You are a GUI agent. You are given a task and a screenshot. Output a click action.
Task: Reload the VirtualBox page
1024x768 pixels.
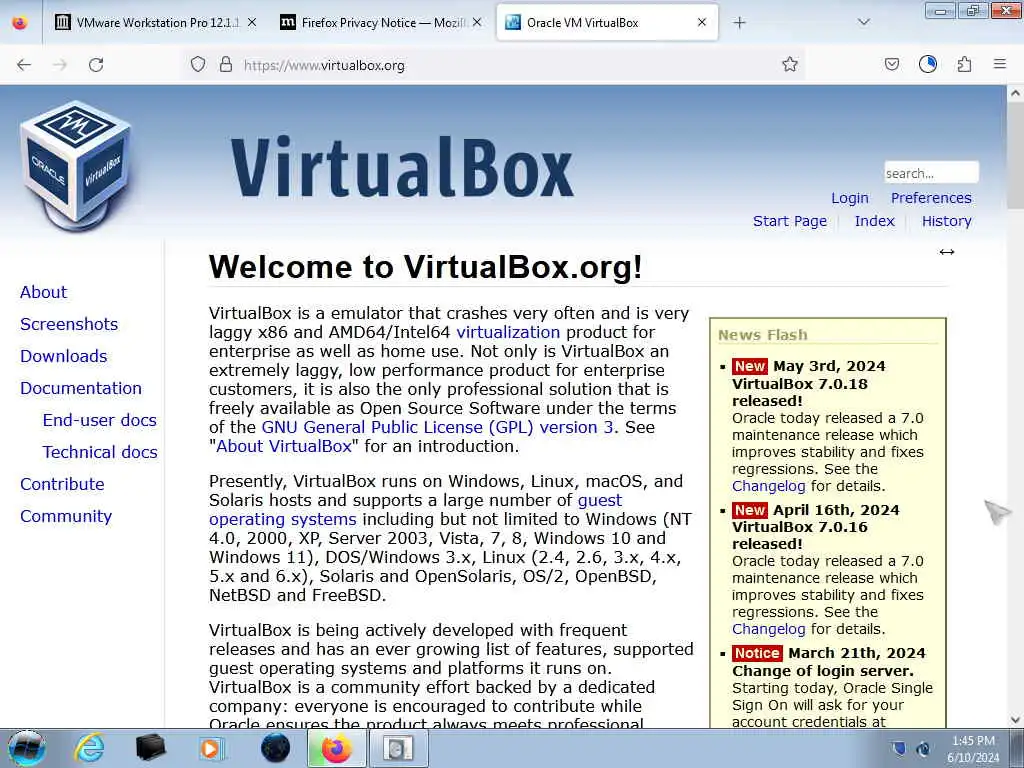coord(96,65)
